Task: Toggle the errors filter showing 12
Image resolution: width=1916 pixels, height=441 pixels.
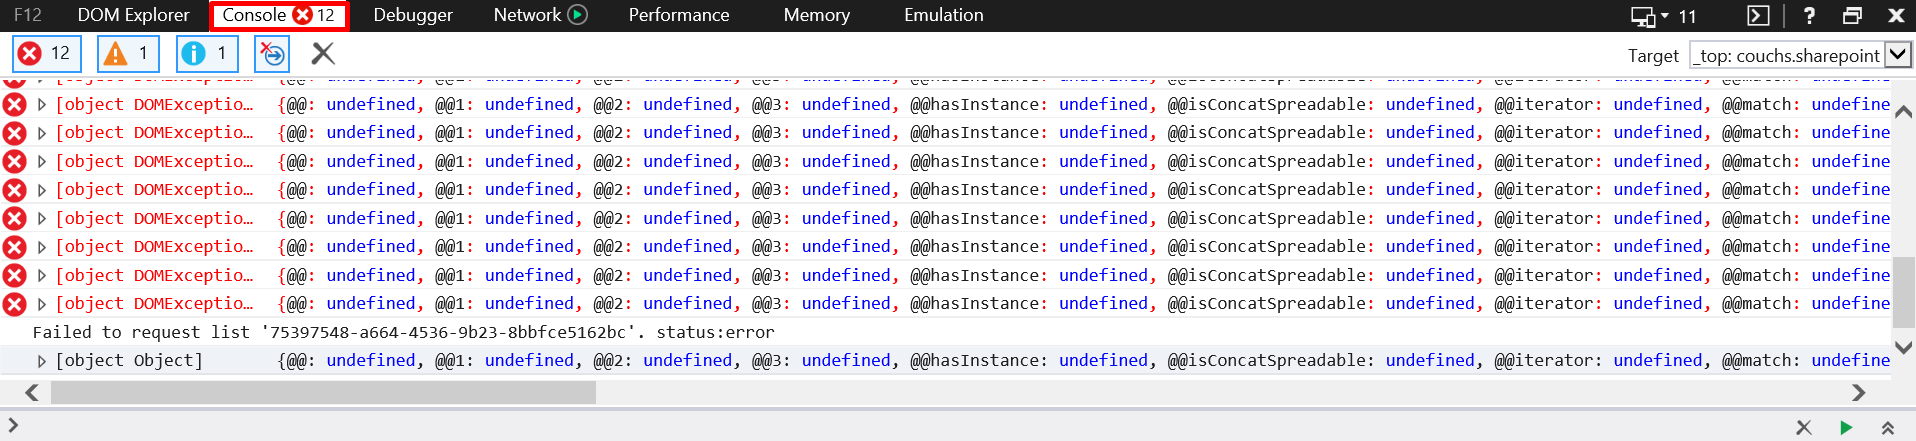Action: click(47, 54)
